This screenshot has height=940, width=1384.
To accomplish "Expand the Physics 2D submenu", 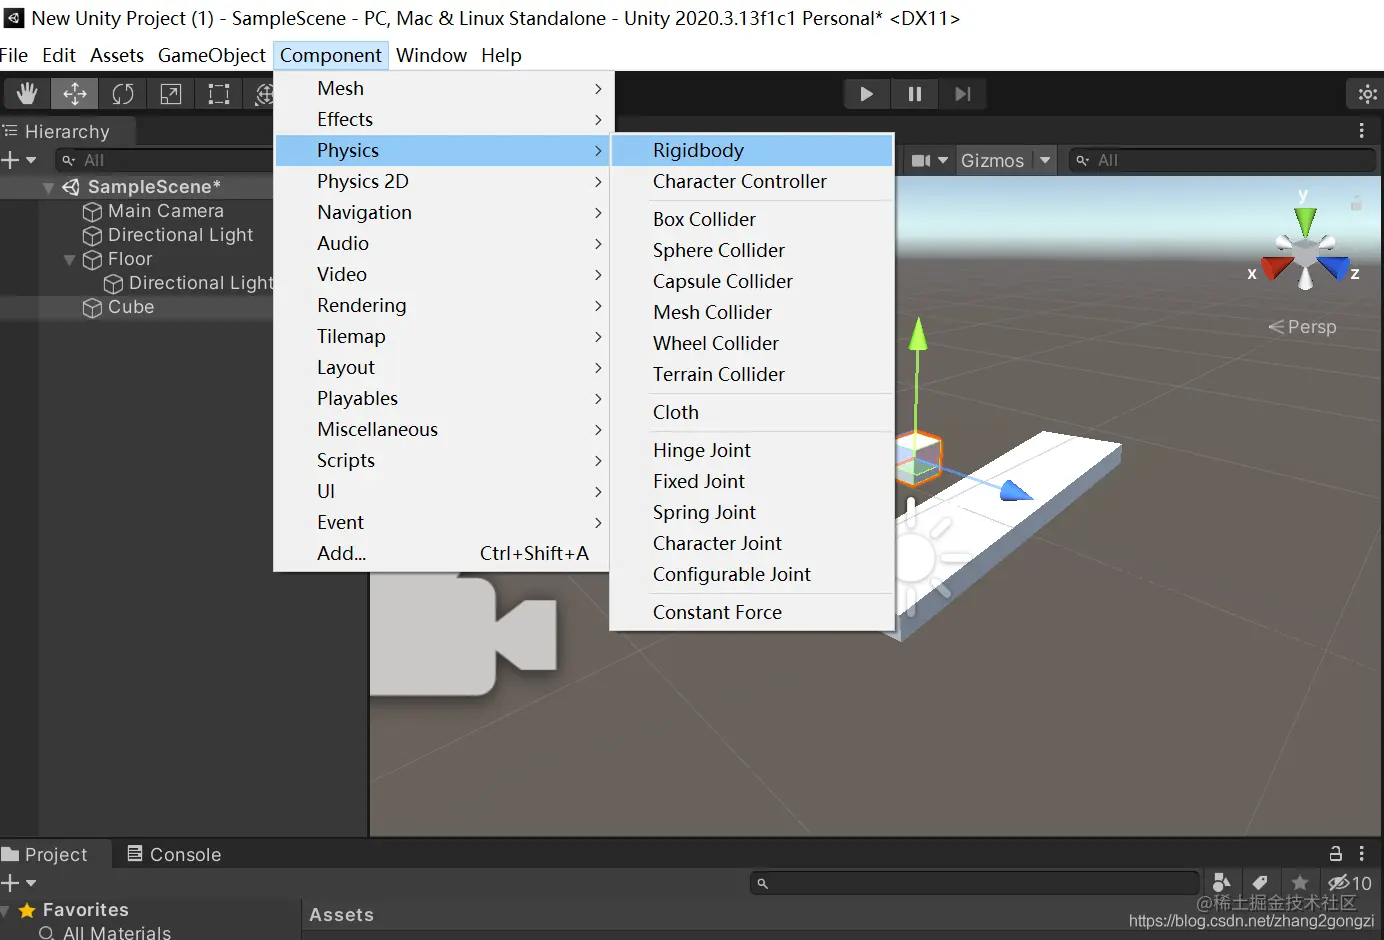I will click(x=443, y=181).
